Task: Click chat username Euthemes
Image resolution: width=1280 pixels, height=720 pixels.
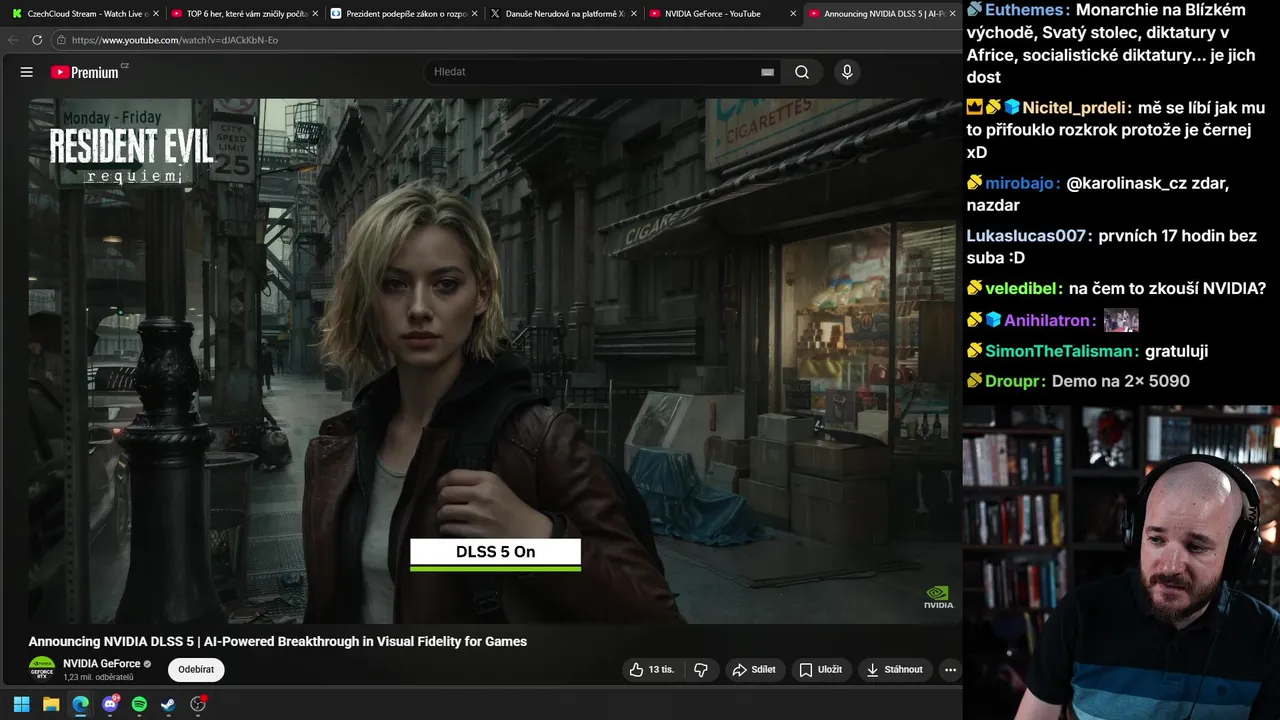Action: 1026,10
